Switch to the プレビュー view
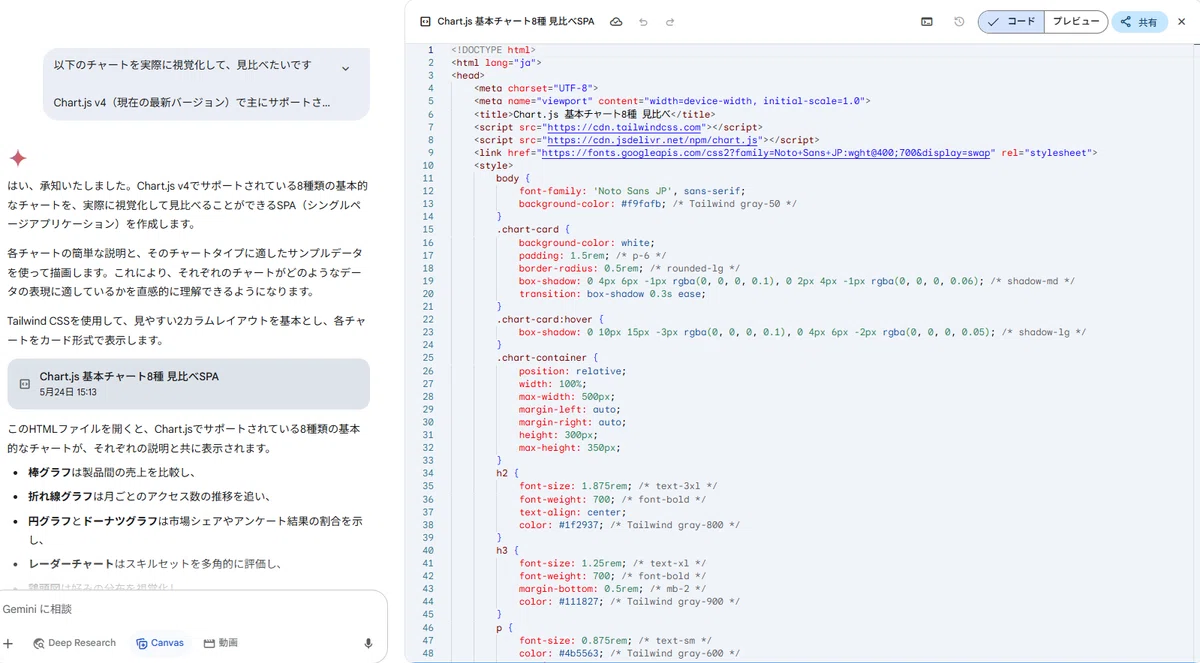This screenshot has width=1200, height=663. (1076, 21)
